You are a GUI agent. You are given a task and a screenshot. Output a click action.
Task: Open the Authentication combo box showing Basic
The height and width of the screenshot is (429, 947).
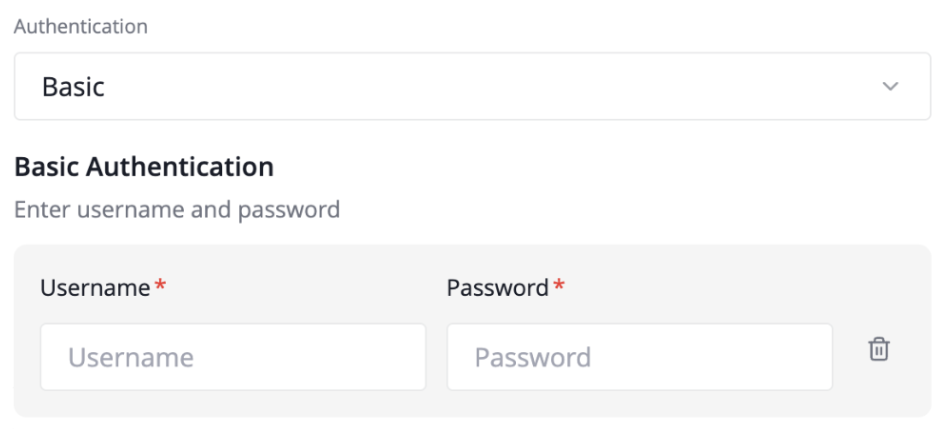tap(472, 87)
